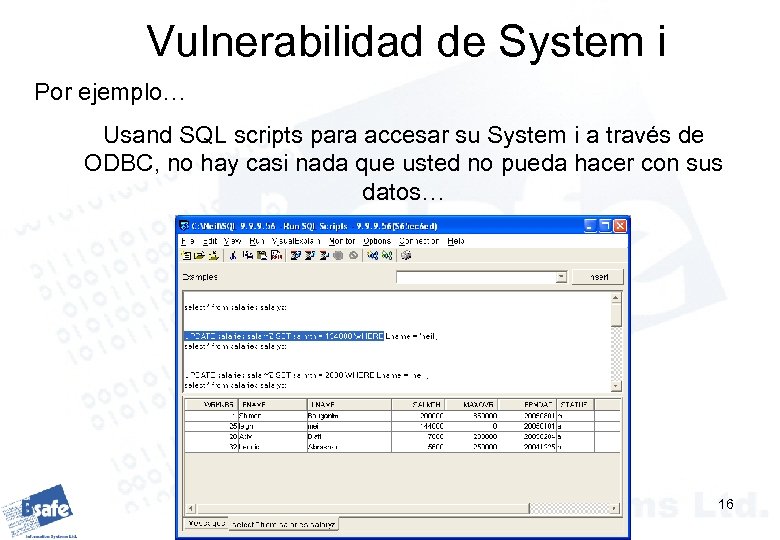Open the Edit menu
This screenshot has width=780, height=540.
209,241
